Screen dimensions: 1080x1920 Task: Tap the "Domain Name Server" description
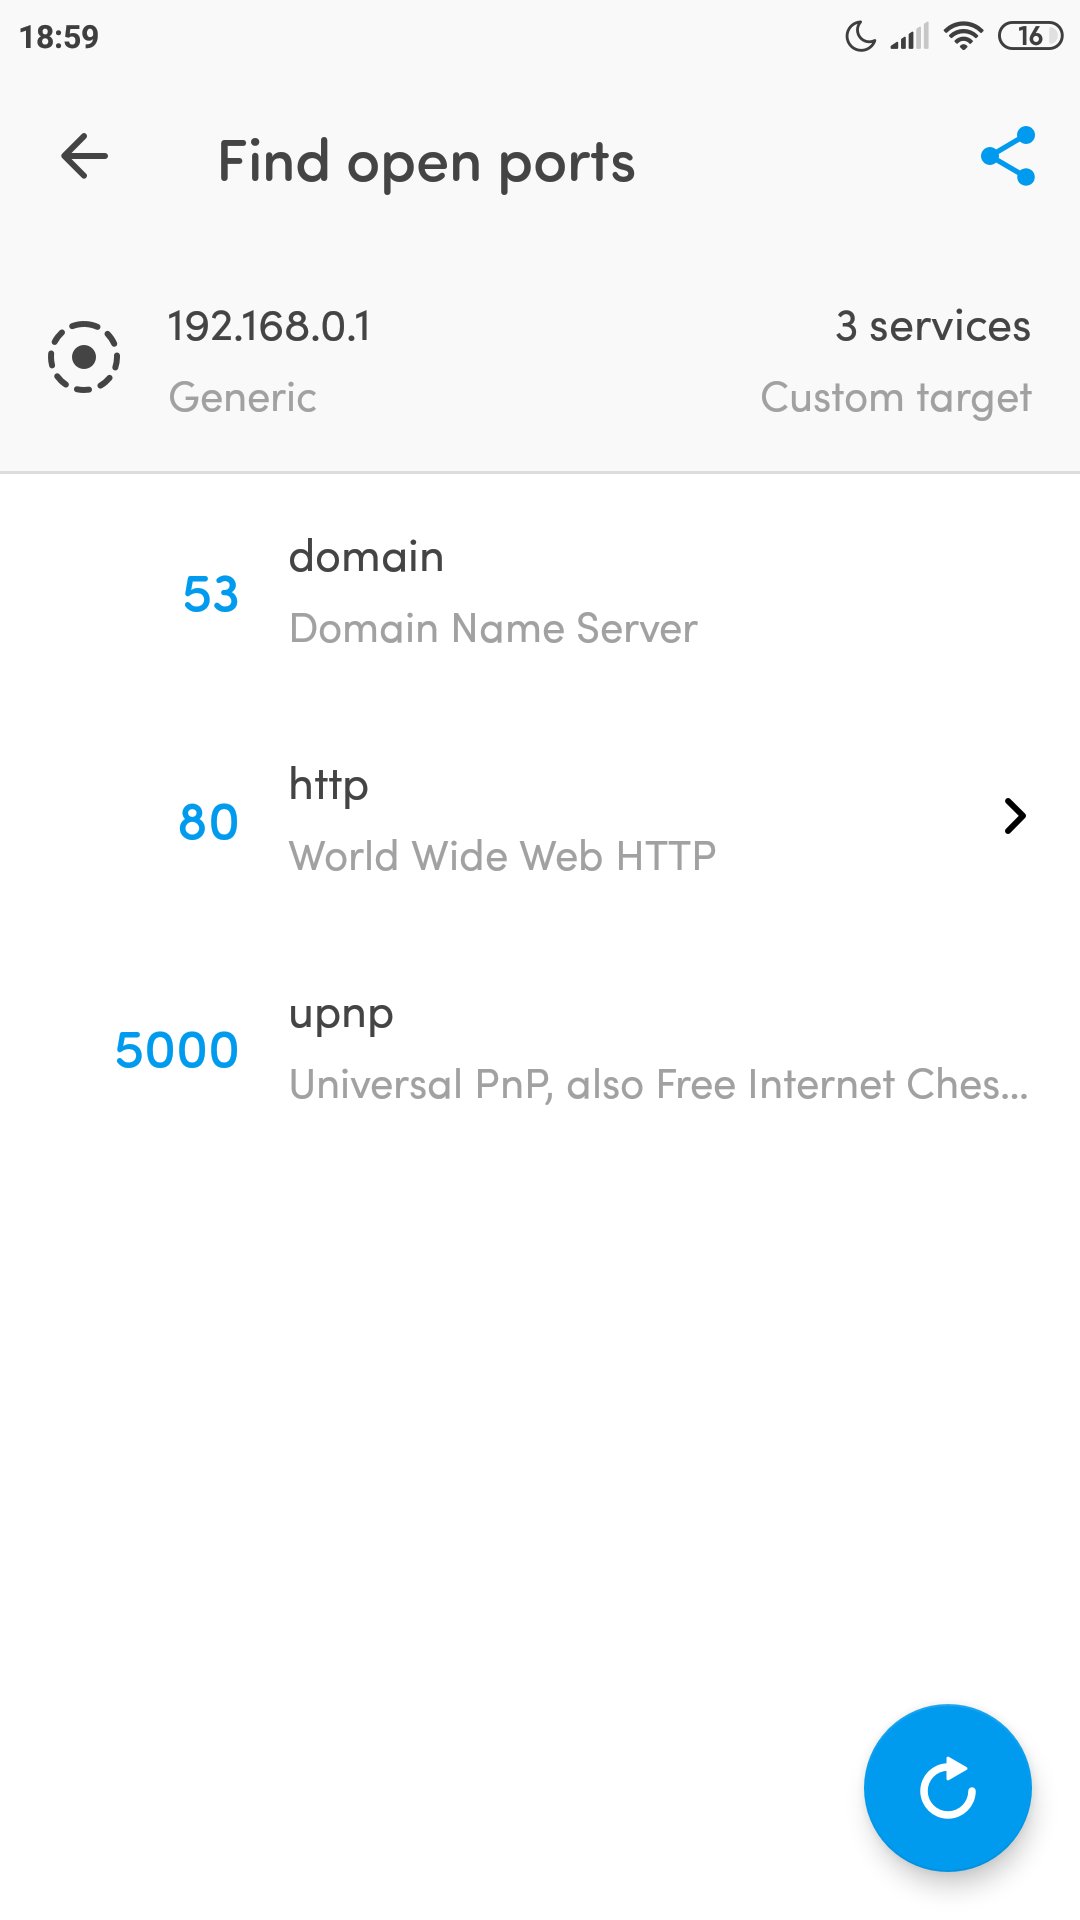click(x=493, y=629)
